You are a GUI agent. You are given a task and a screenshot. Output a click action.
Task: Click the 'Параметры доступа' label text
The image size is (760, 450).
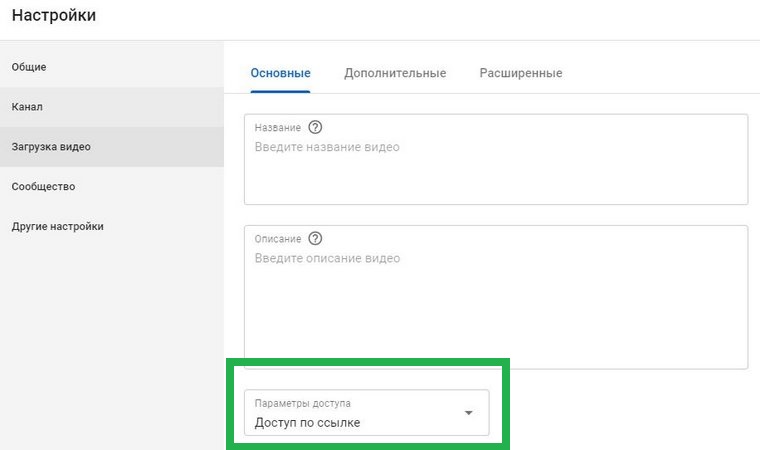click(x=302, y=403)
